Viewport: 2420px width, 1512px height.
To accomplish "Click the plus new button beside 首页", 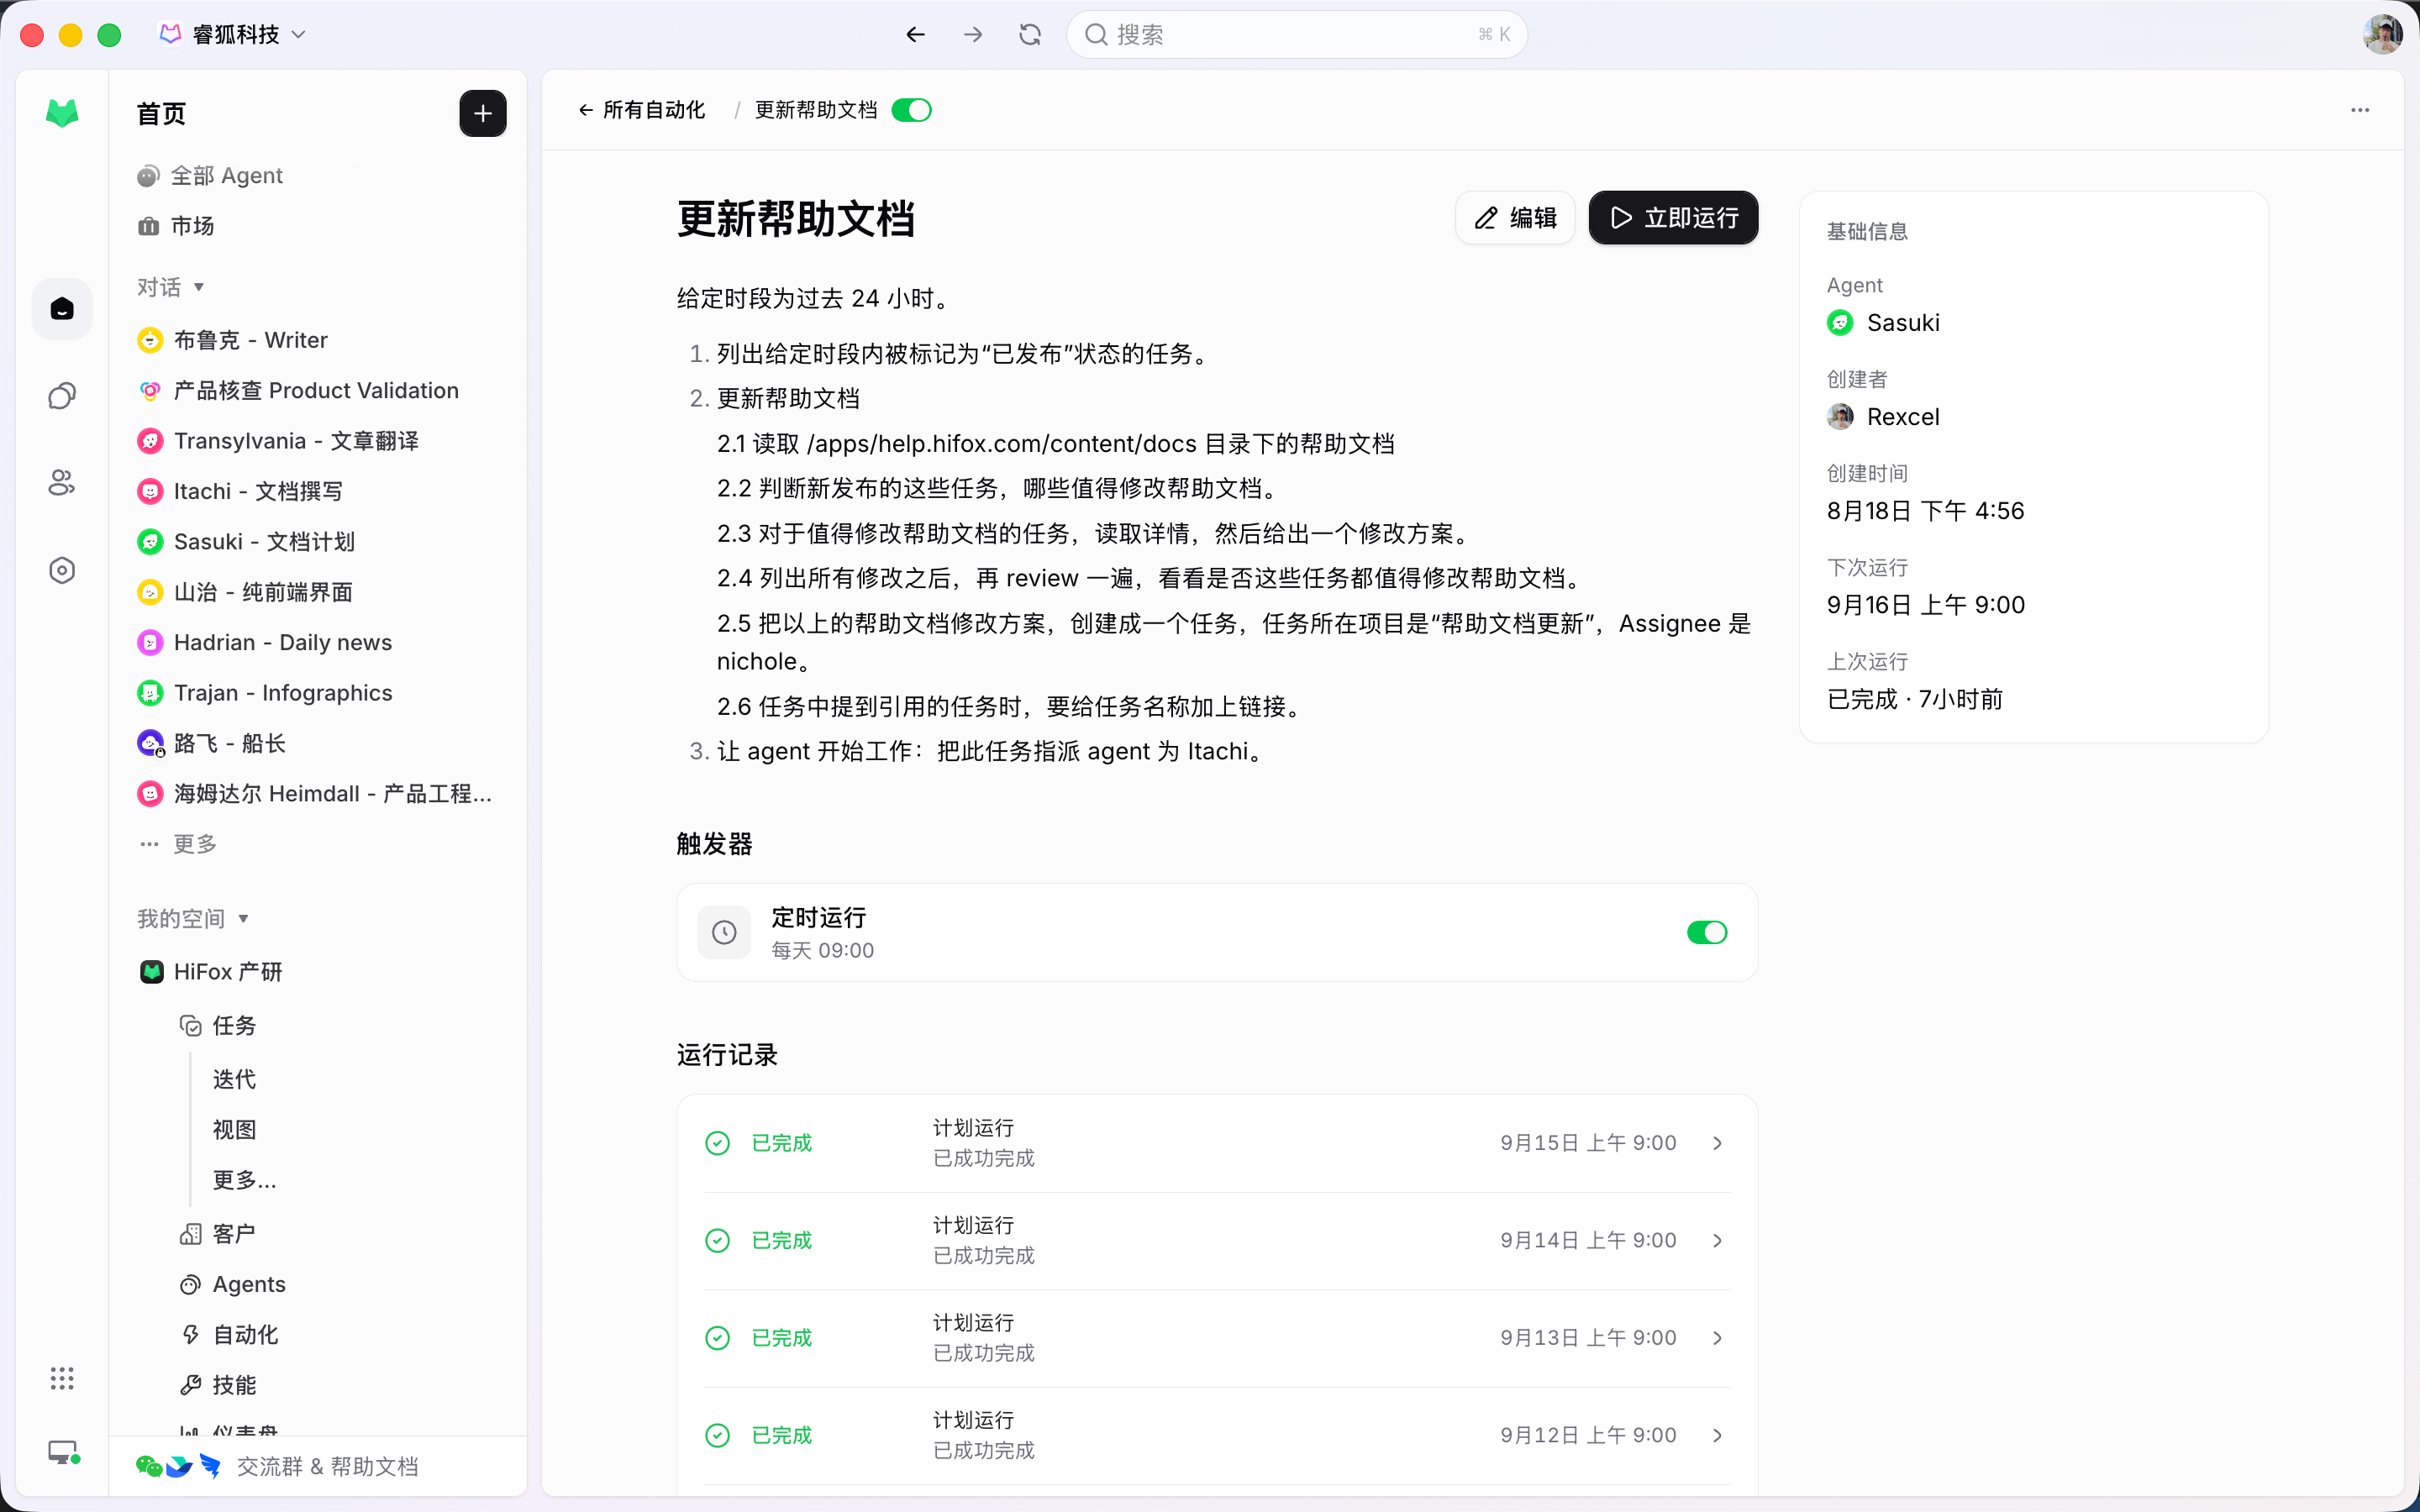I will tap(483, 113).
